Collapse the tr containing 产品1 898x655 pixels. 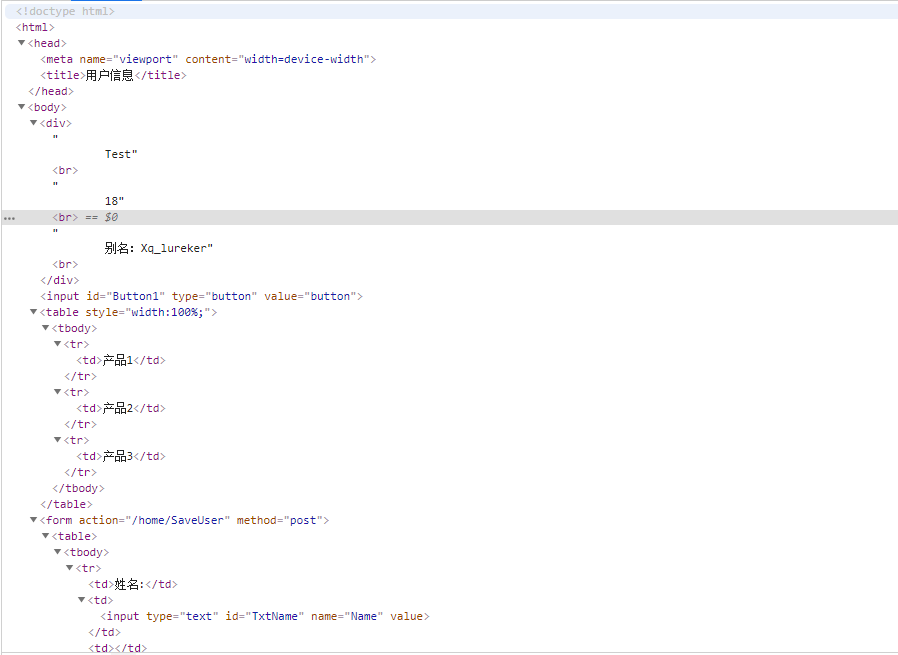coord(57,343)
